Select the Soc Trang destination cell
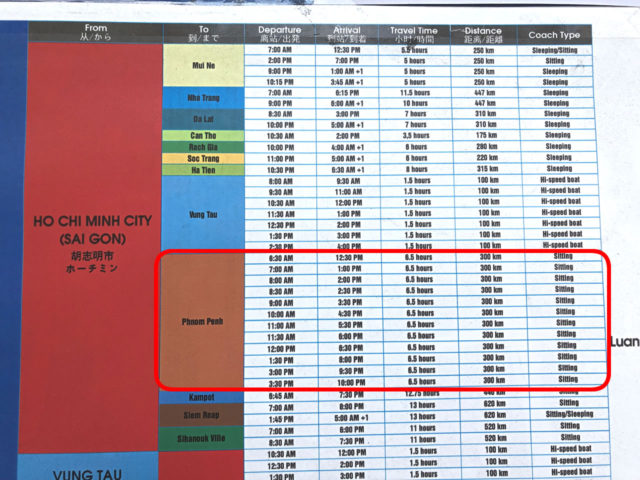The image size is (640, 480). click(x=204, y=158)
